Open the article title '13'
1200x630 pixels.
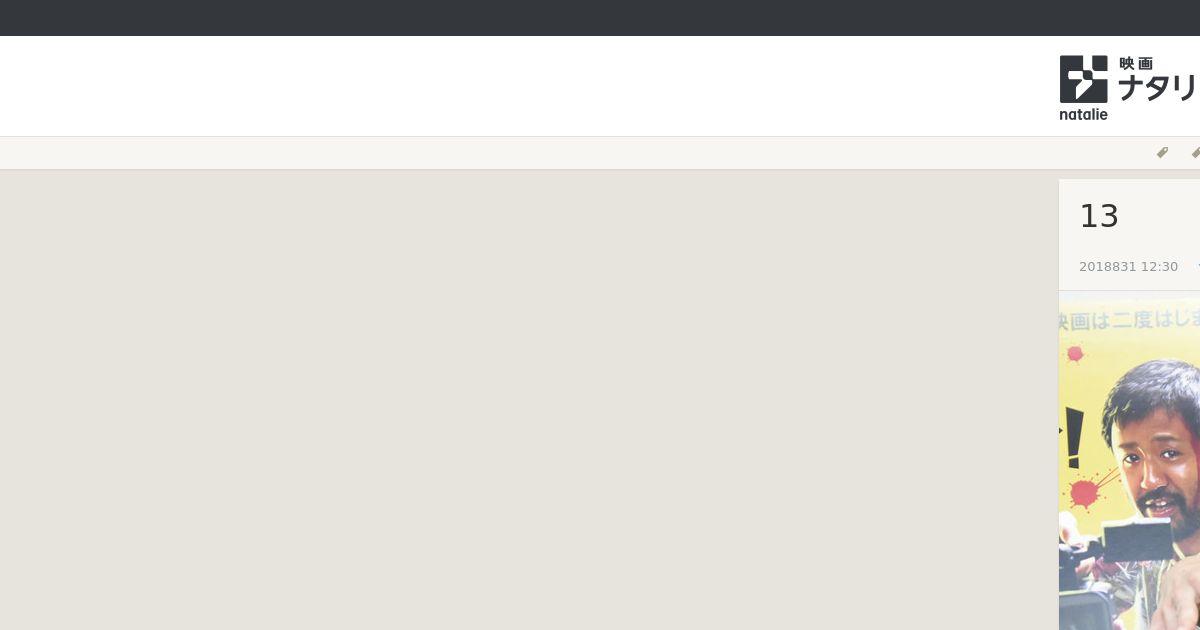pos(1099,216)
